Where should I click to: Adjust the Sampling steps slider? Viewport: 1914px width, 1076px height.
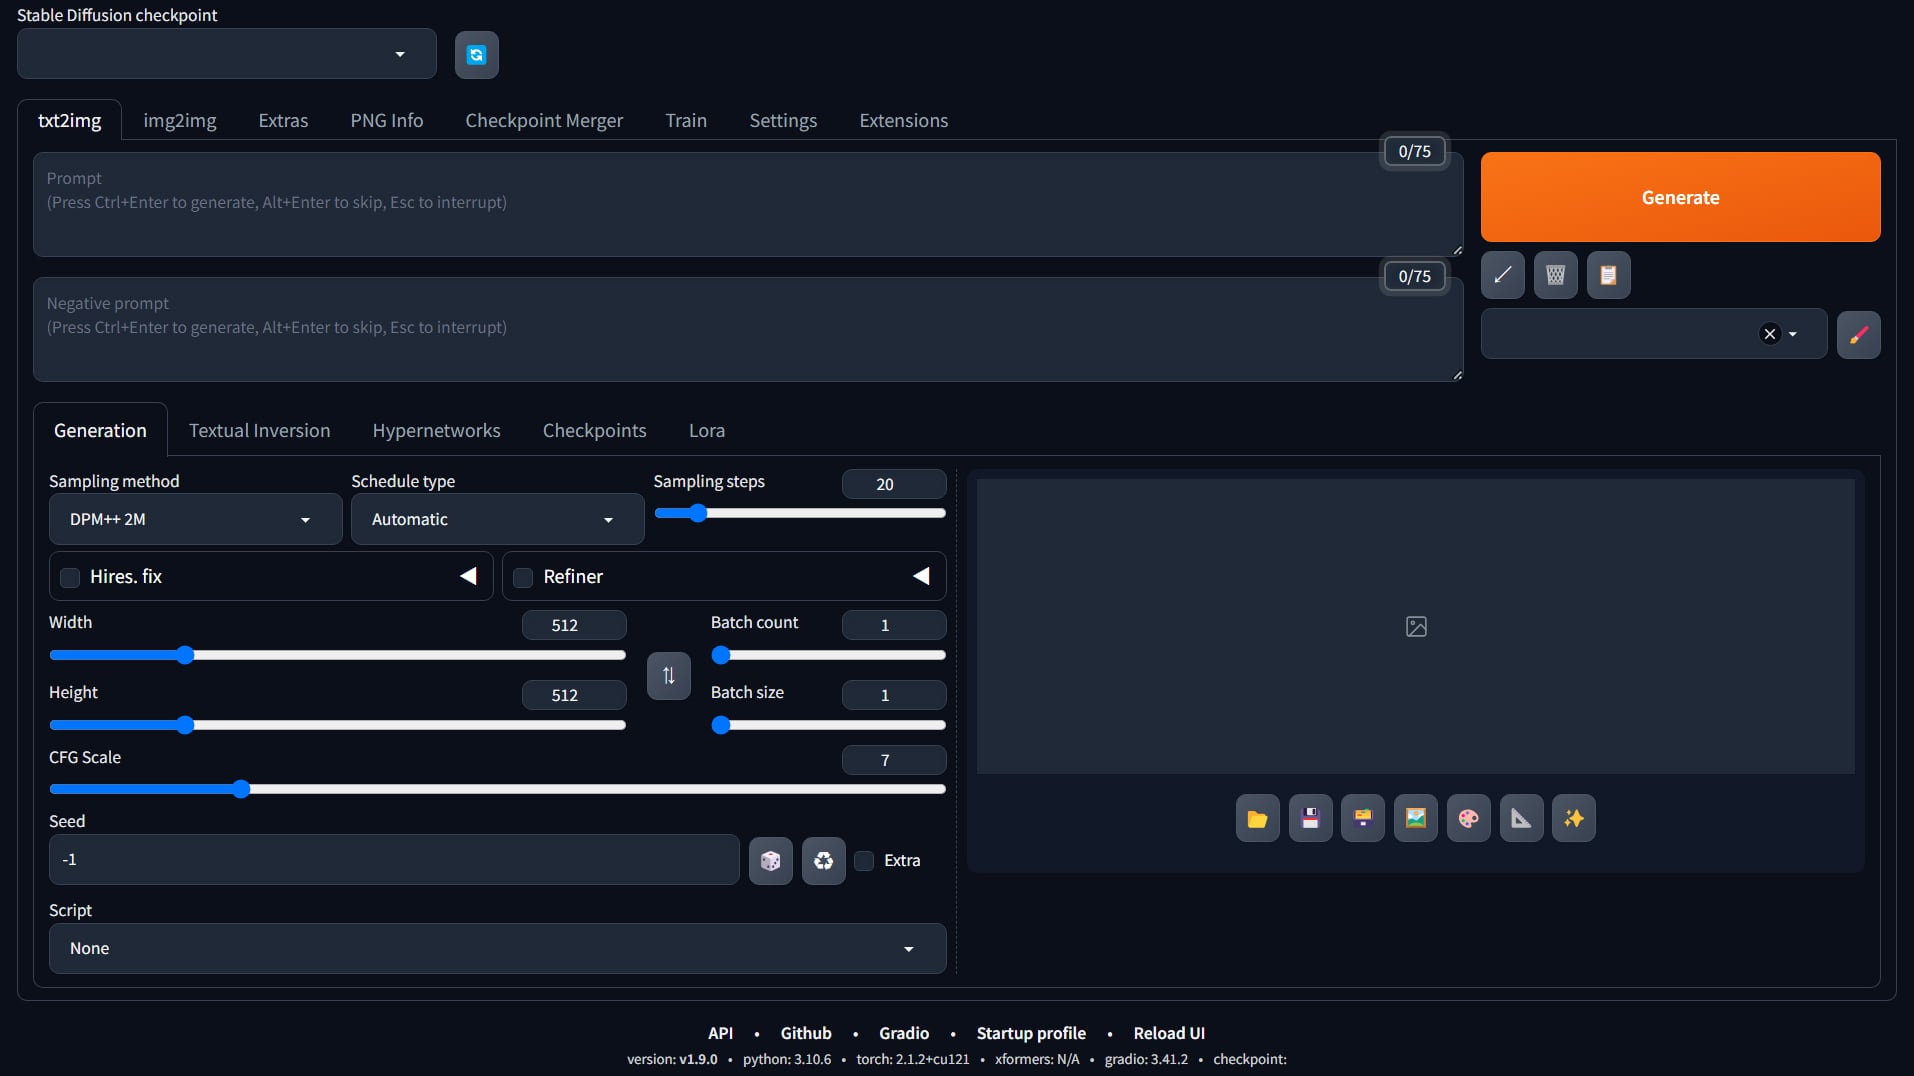800,513
